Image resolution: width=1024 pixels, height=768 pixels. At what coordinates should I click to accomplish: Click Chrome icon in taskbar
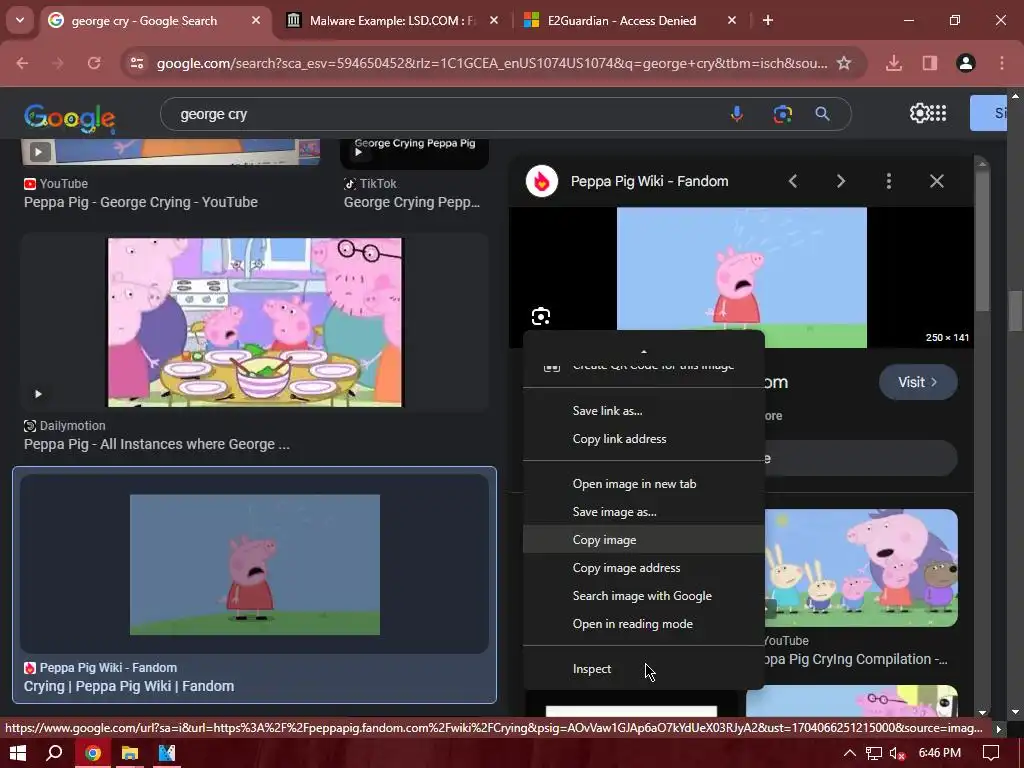[92, 753]
